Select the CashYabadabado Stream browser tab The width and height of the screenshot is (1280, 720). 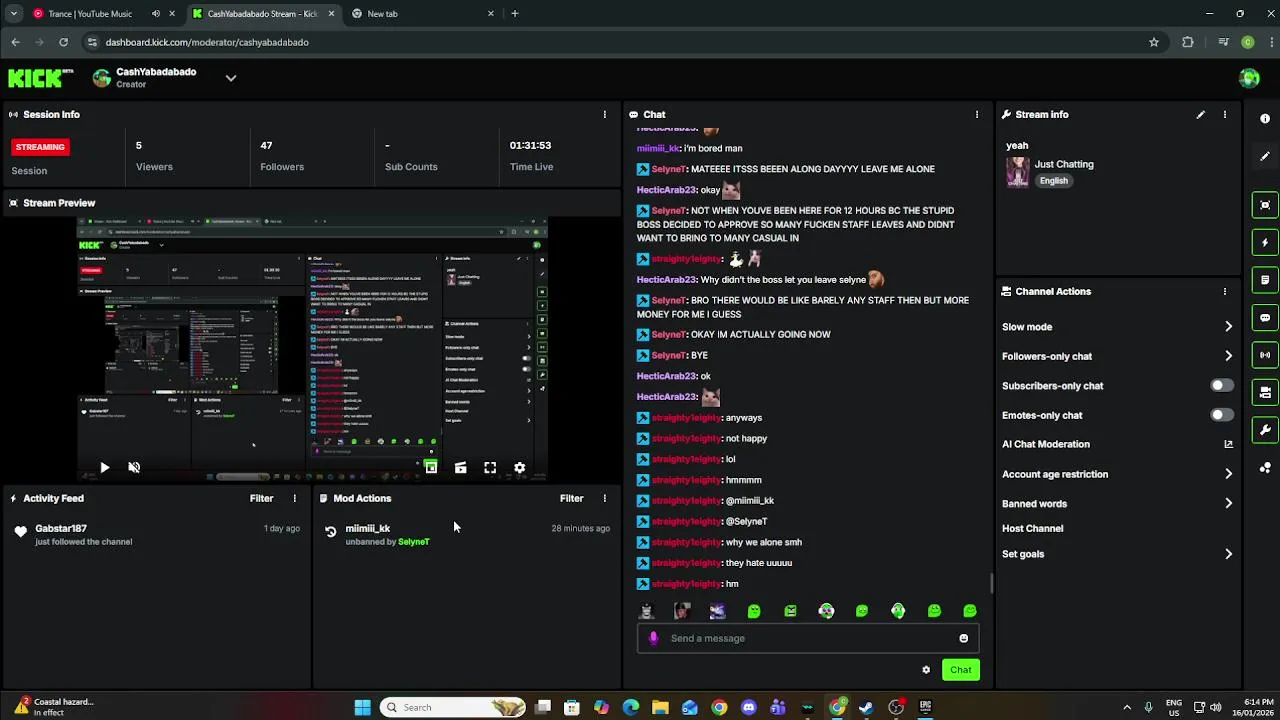(262, 14)
